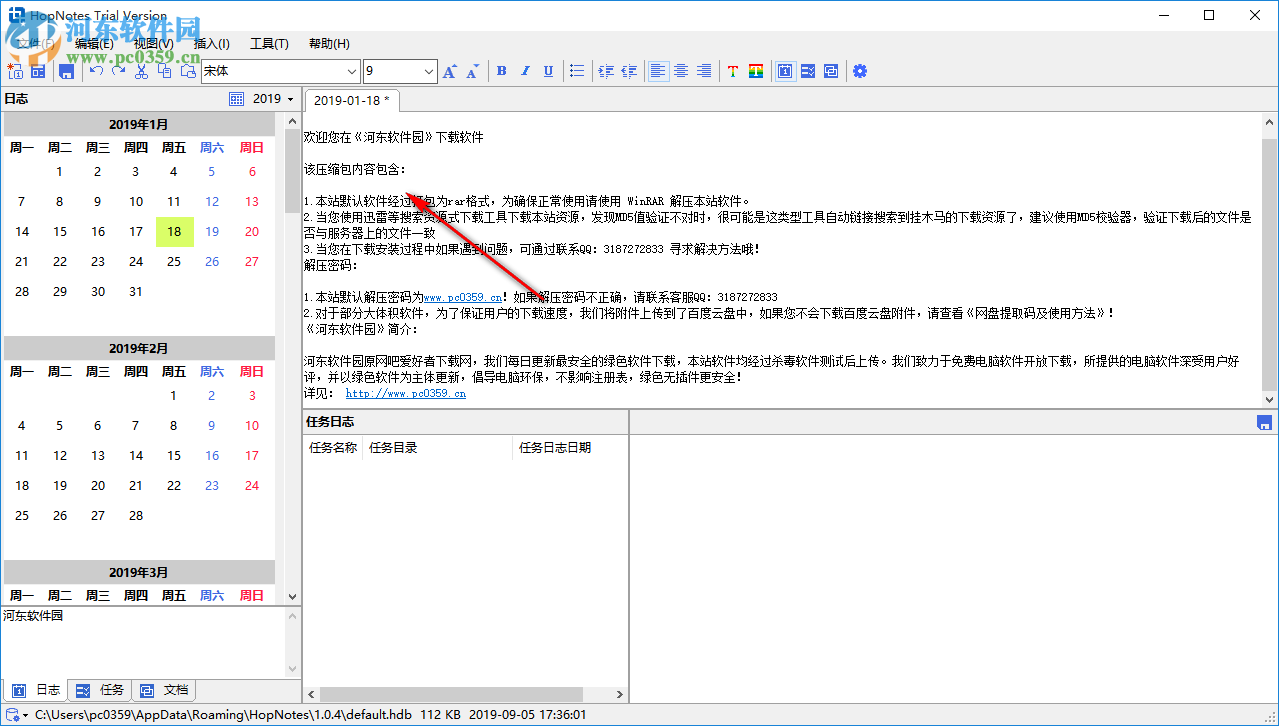The width and height of the screenshot is (1279, 726).
Task: Toggle left alignment off
Action: pos(657,71)
